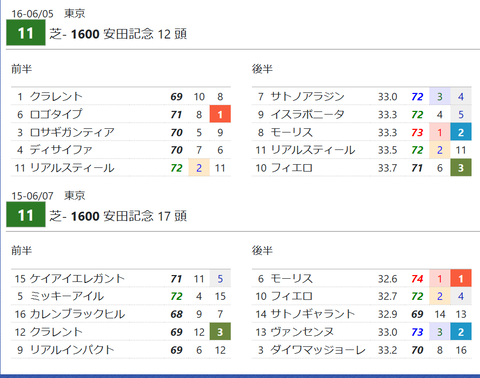This screenshot has width=480, height=378.
Task: Click the blue rank 2 cell for モーリス 33.3
Action: tap(461, 132)
